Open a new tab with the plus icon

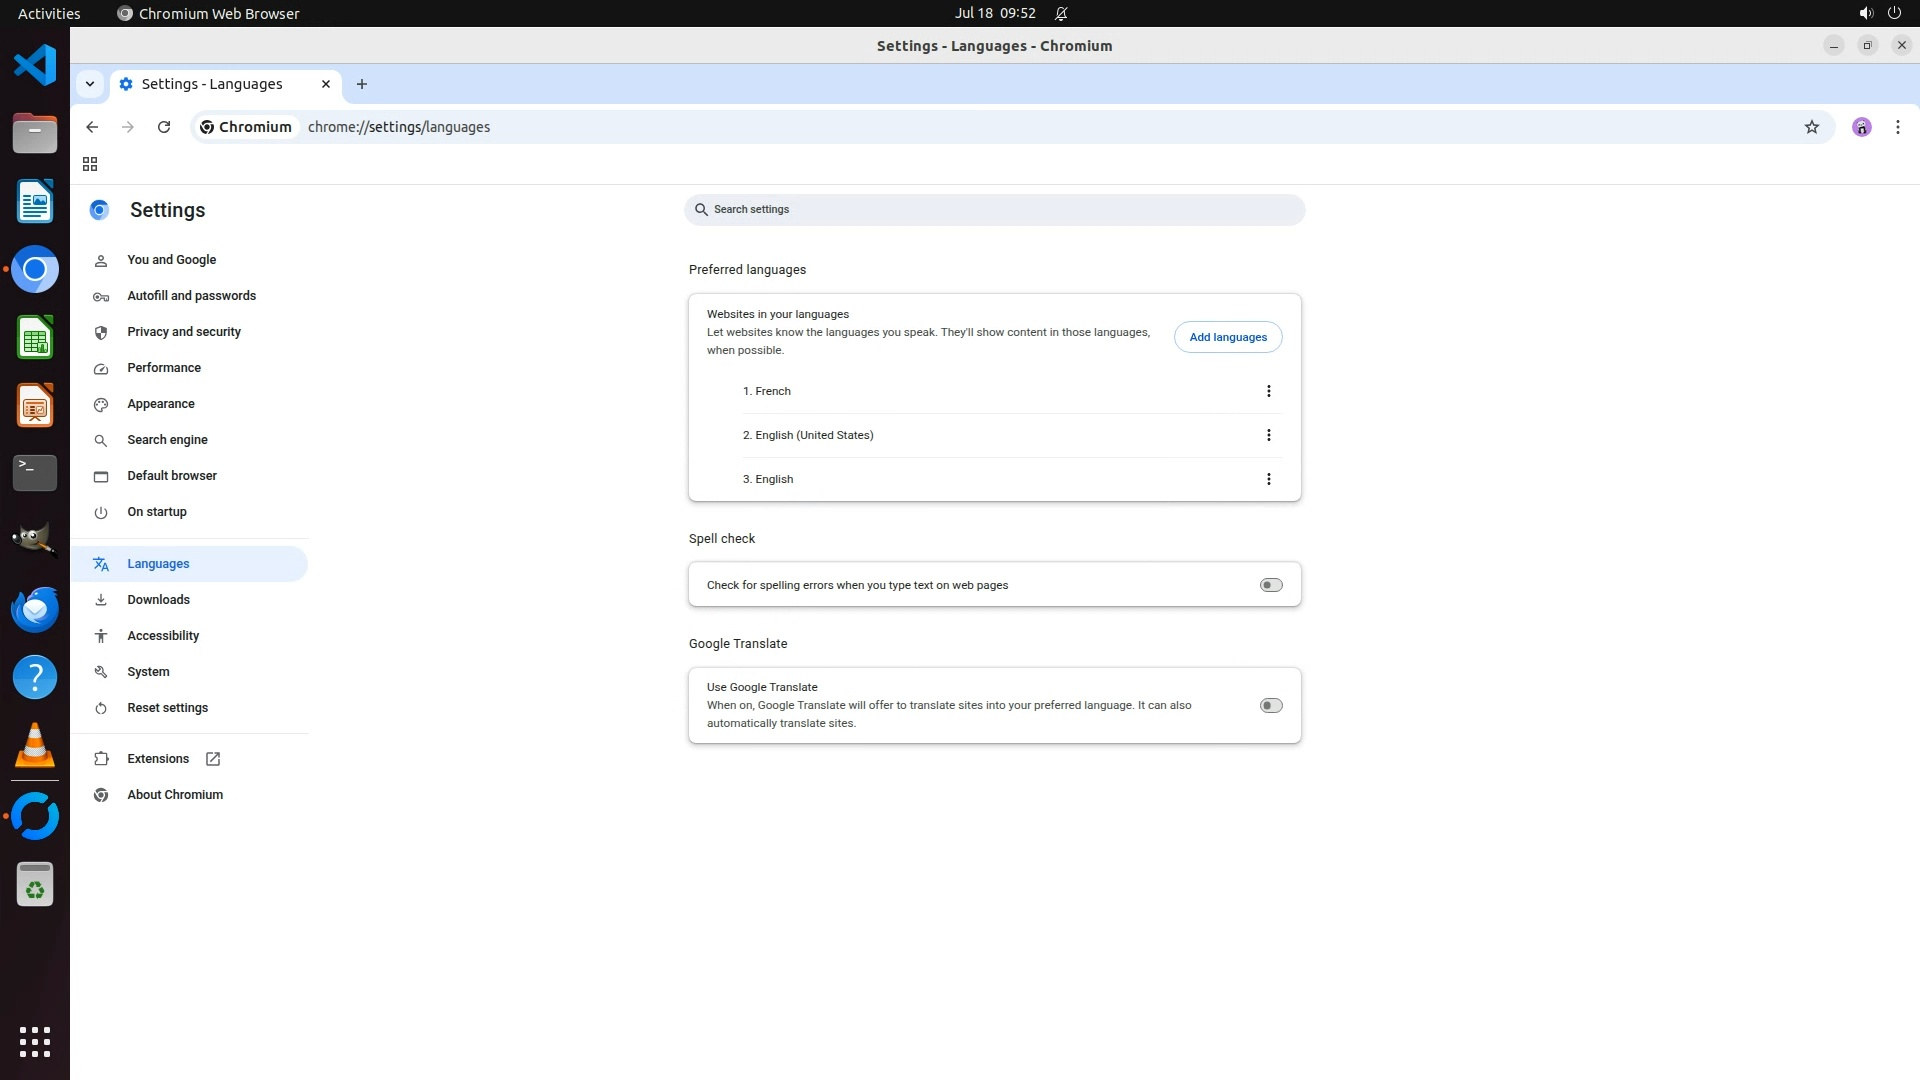pos(362,84)
